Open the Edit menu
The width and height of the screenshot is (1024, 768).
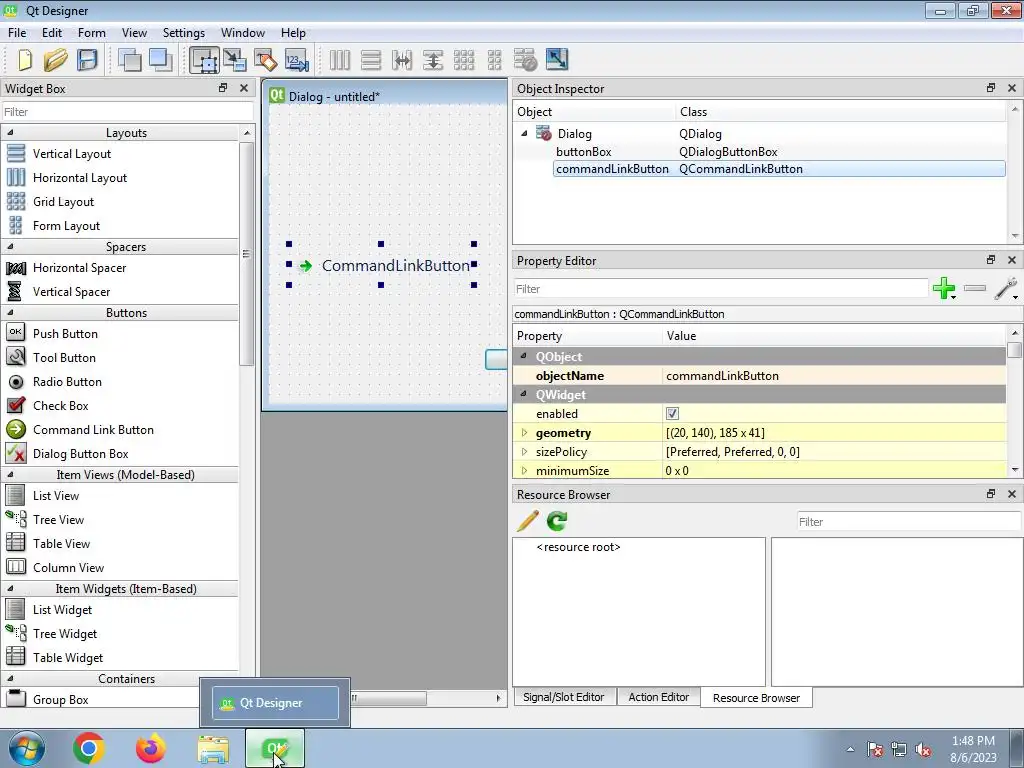(52, 33)
